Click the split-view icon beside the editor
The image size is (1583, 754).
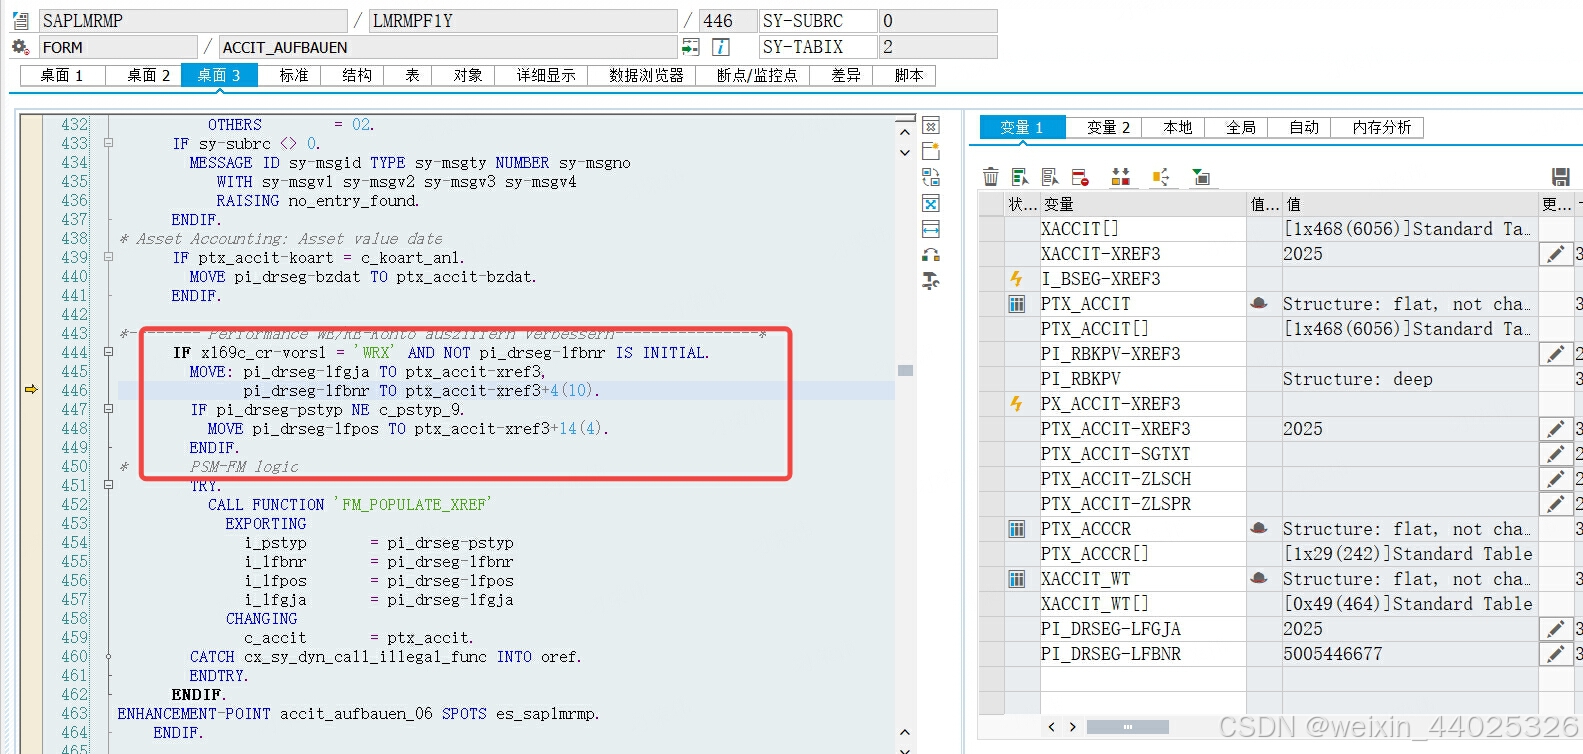pyautogui.click(x=931, y=229)
